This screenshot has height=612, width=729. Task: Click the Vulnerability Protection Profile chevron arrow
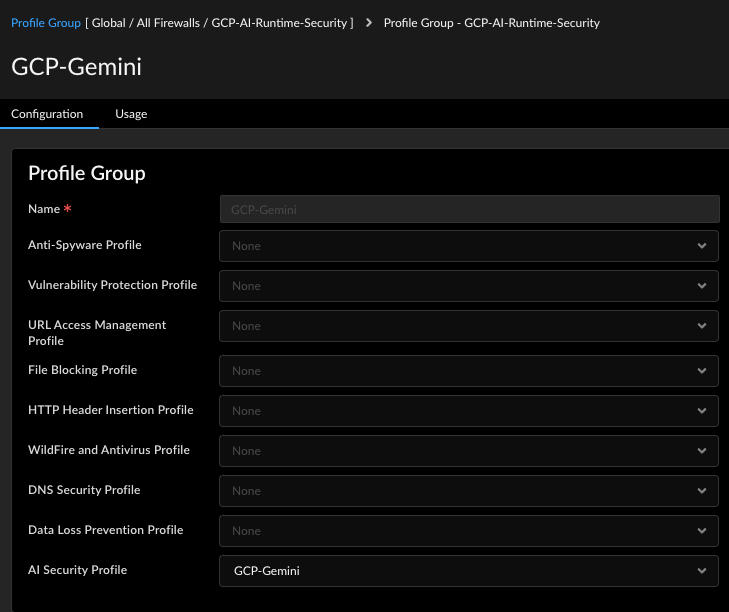tap(702, 286)
